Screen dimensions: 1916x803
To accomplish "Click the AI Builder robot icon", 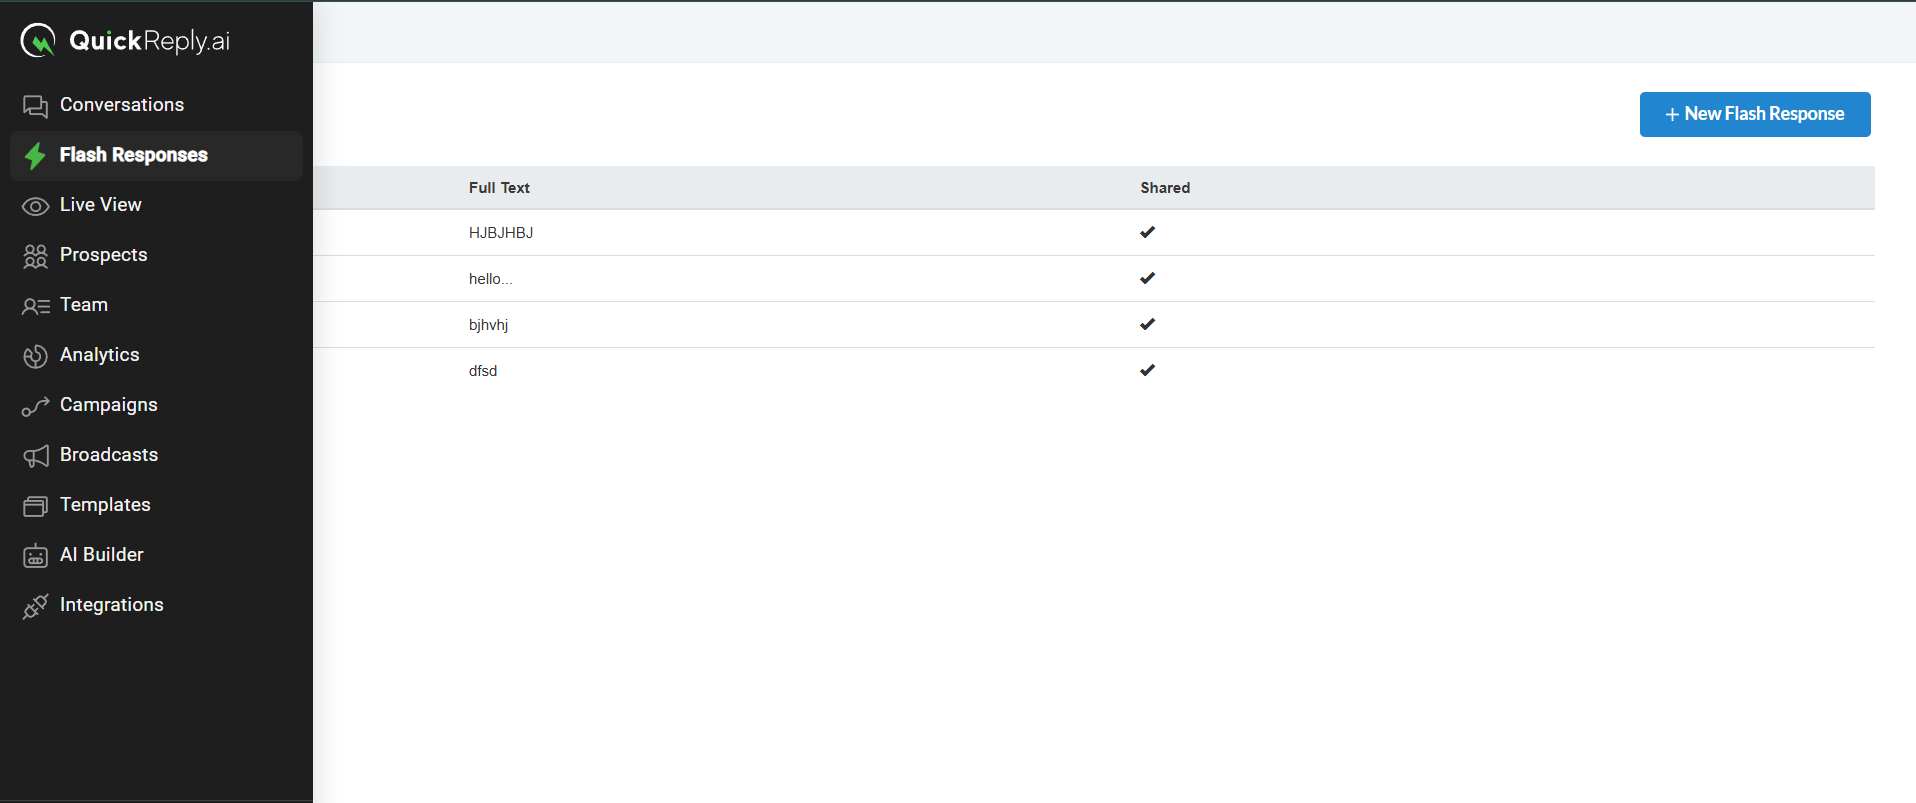I will pos(35,556).
